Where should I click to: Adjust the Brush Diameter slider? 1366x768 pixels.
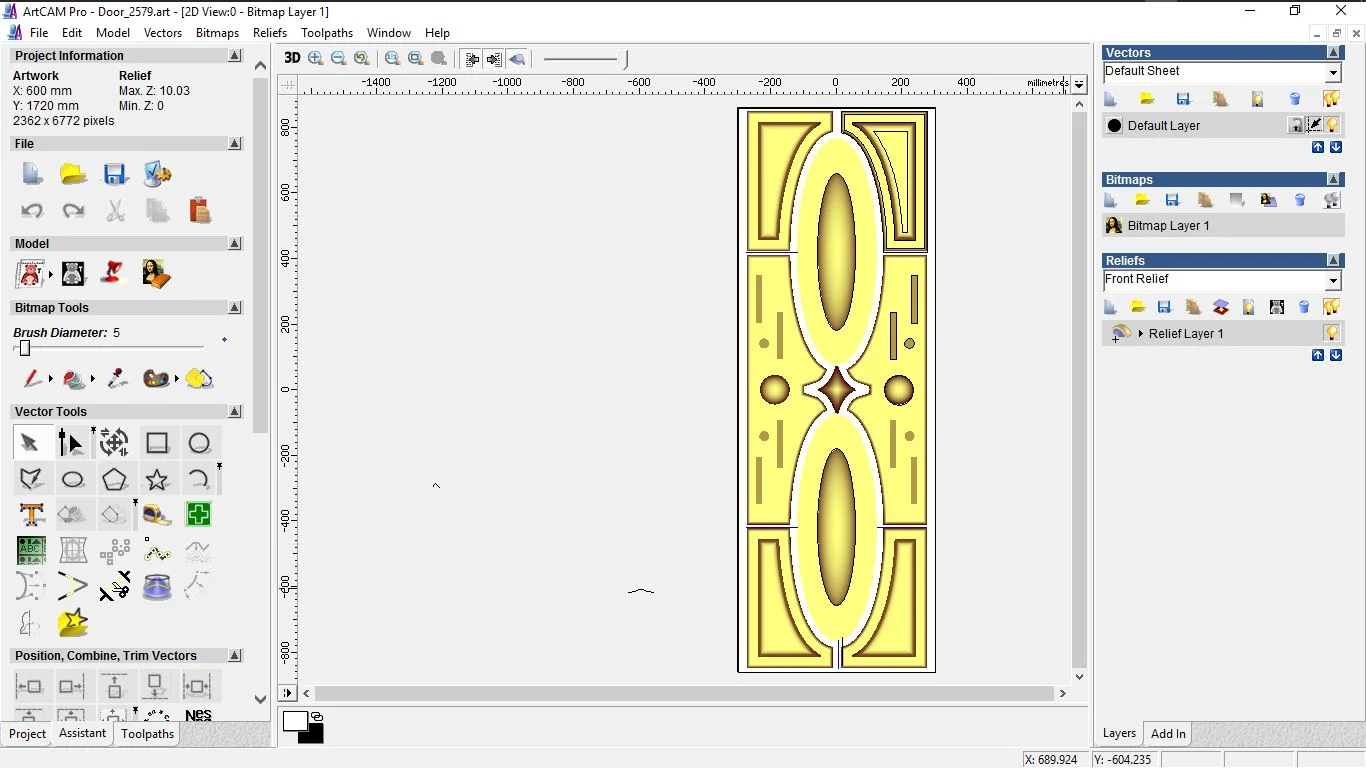pos(25,348)
